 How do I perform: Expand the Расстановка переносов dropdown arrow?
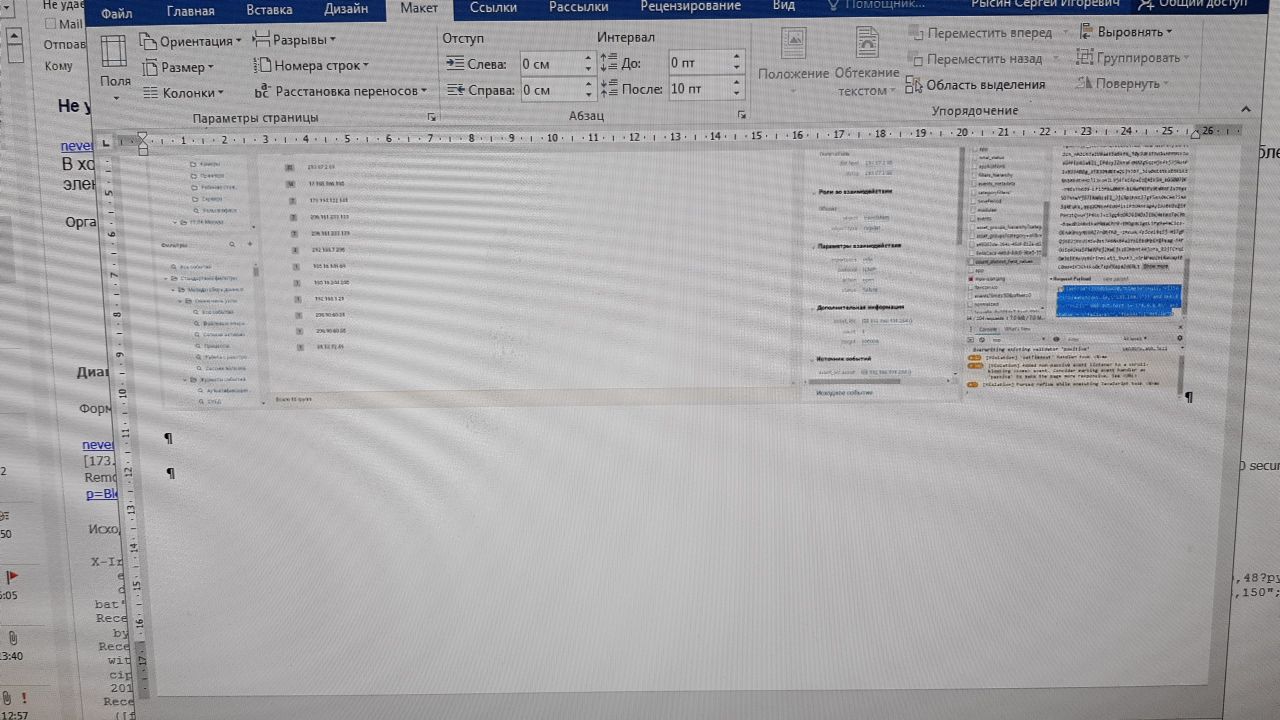pyautogui.click(x=423, y=91)
